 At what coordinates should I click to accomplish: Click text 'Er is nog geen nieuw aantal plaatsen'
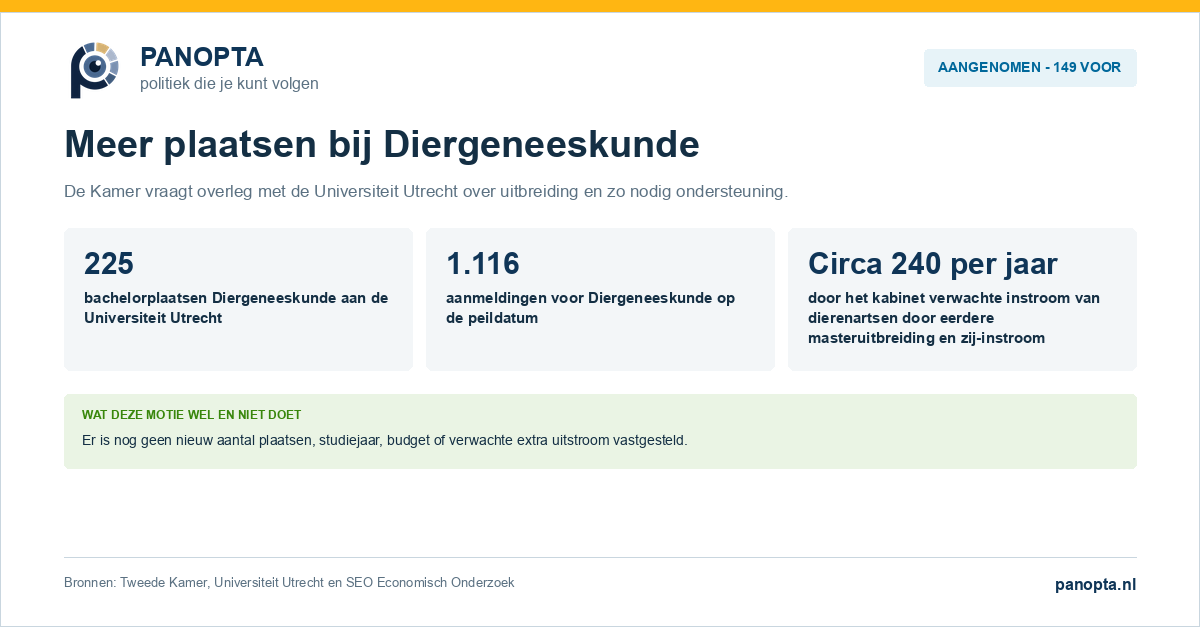(x=384, y=440)
